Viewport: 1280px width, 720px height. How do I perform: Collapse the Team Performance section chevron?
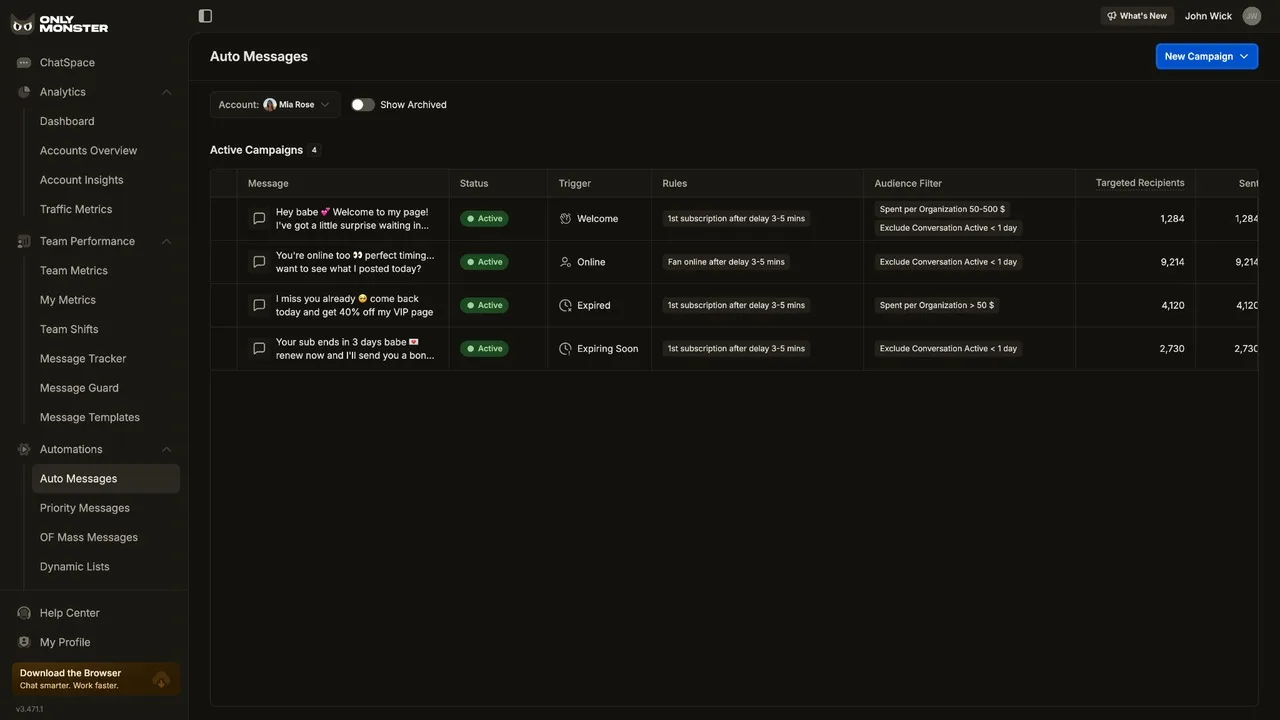click(166, 241)
